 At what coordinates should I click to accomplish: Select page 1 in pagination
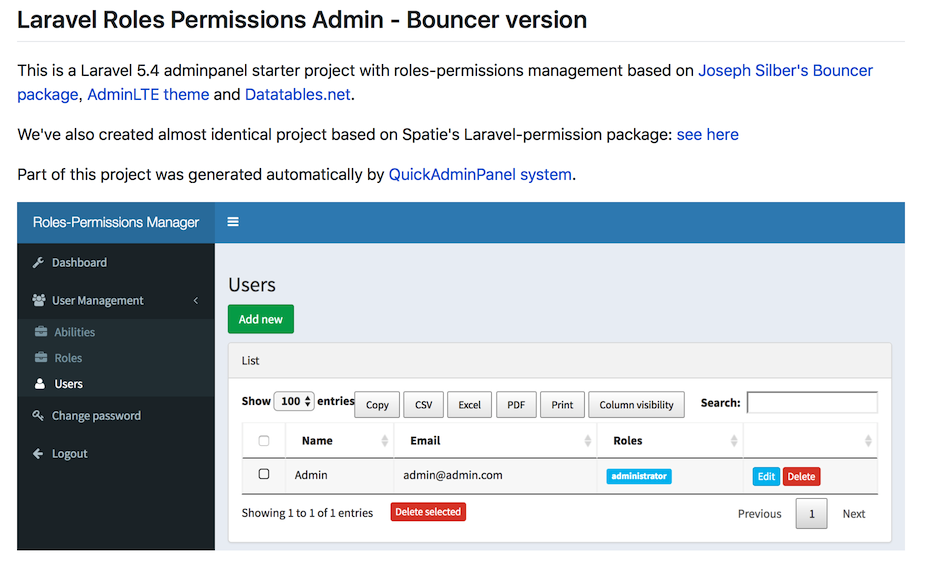tap(811, 514)
